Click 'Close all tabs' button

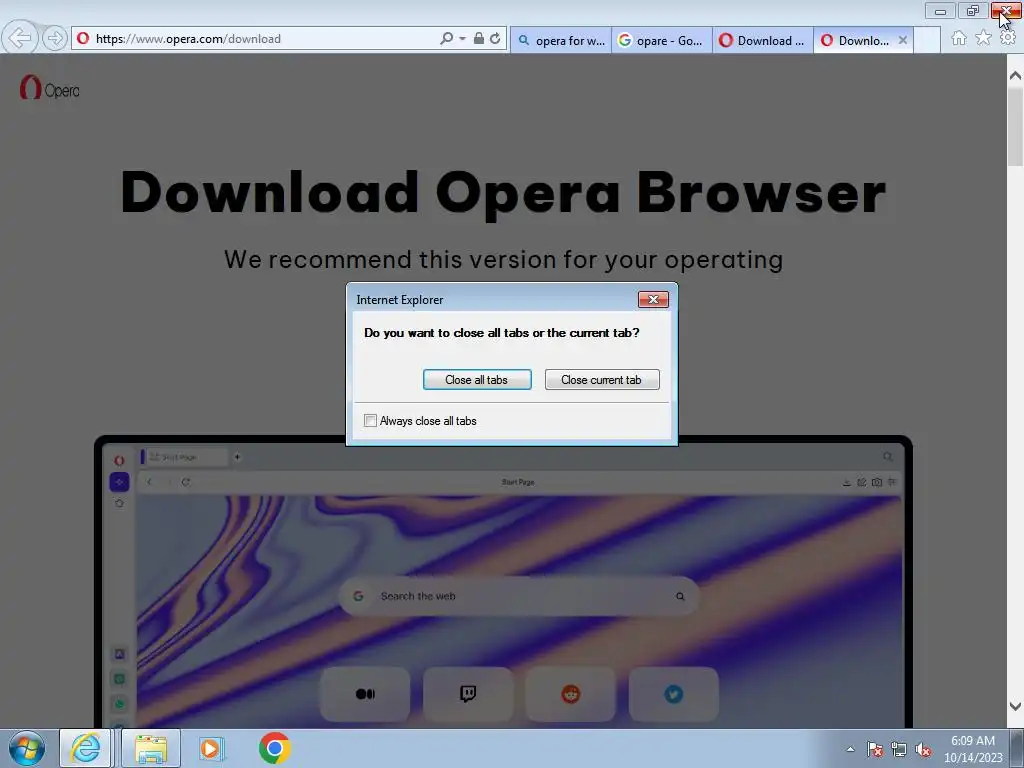[x=477, y=379]
